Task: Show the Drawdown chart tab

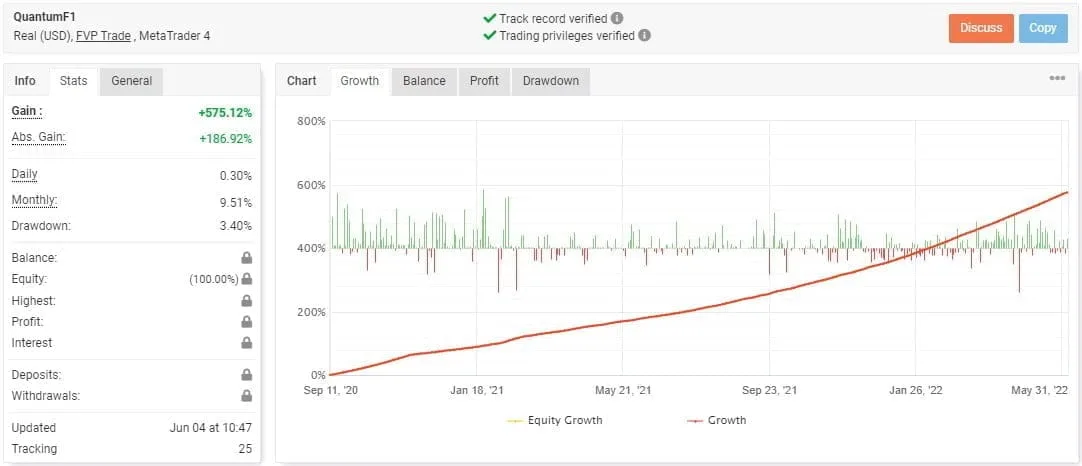Action: click(551, 81)
